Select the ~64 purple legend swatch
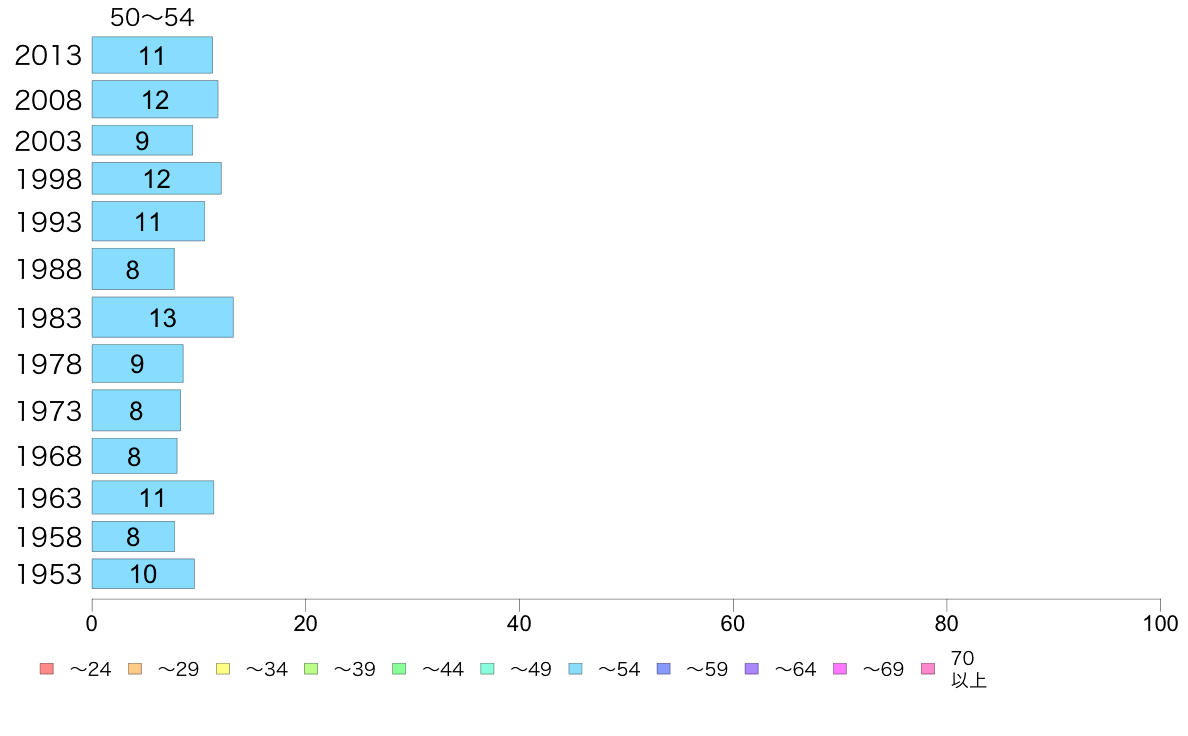1188x736 pixels. [x=752, y=669]
